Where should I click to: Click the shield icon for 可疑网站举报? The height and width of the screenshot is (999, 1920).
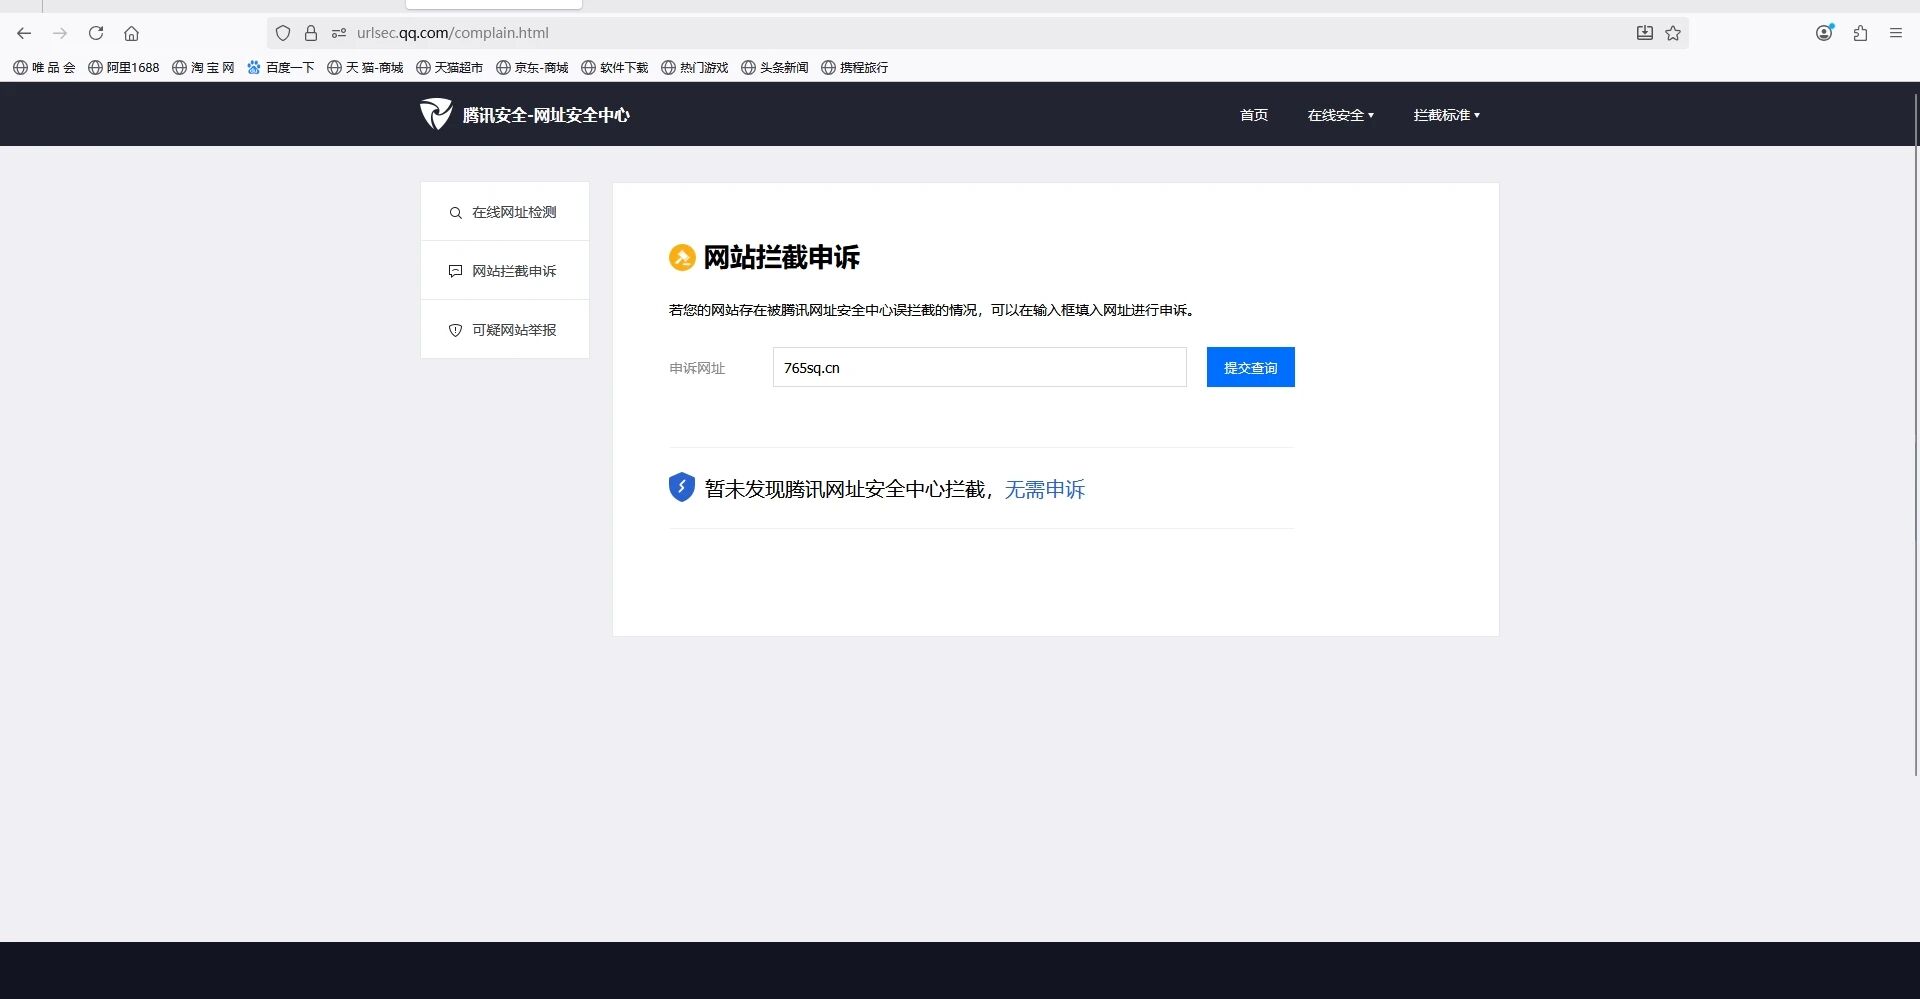455,330
